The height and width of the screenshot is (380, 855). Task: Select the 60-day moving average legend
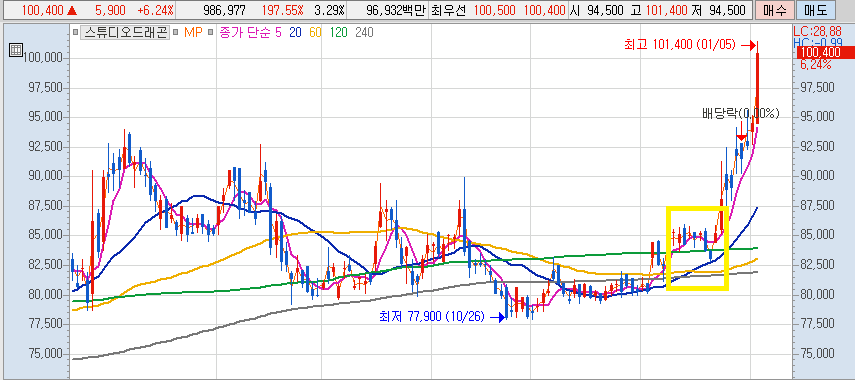315,33
